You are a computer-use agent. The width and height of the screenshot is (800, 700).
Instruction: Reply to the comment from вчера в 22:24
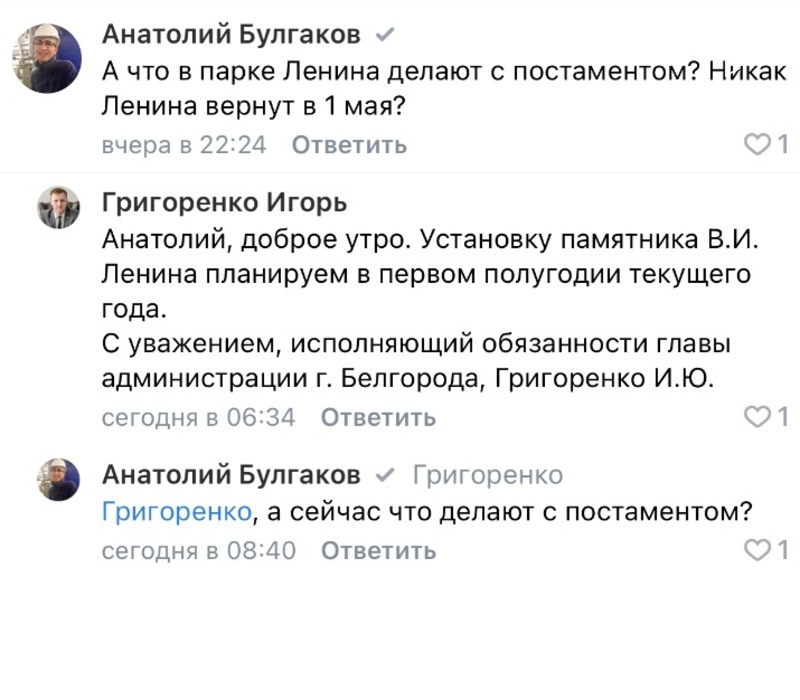point(349,145)
